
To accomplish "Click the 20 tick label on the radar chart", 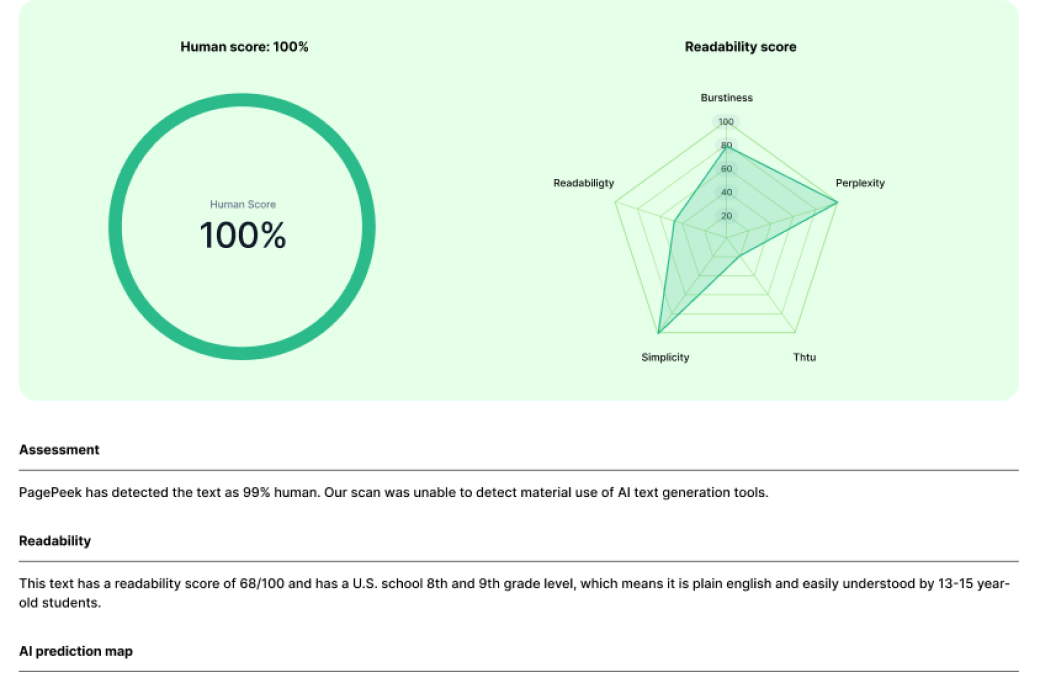I will click(x=726, y=216).
